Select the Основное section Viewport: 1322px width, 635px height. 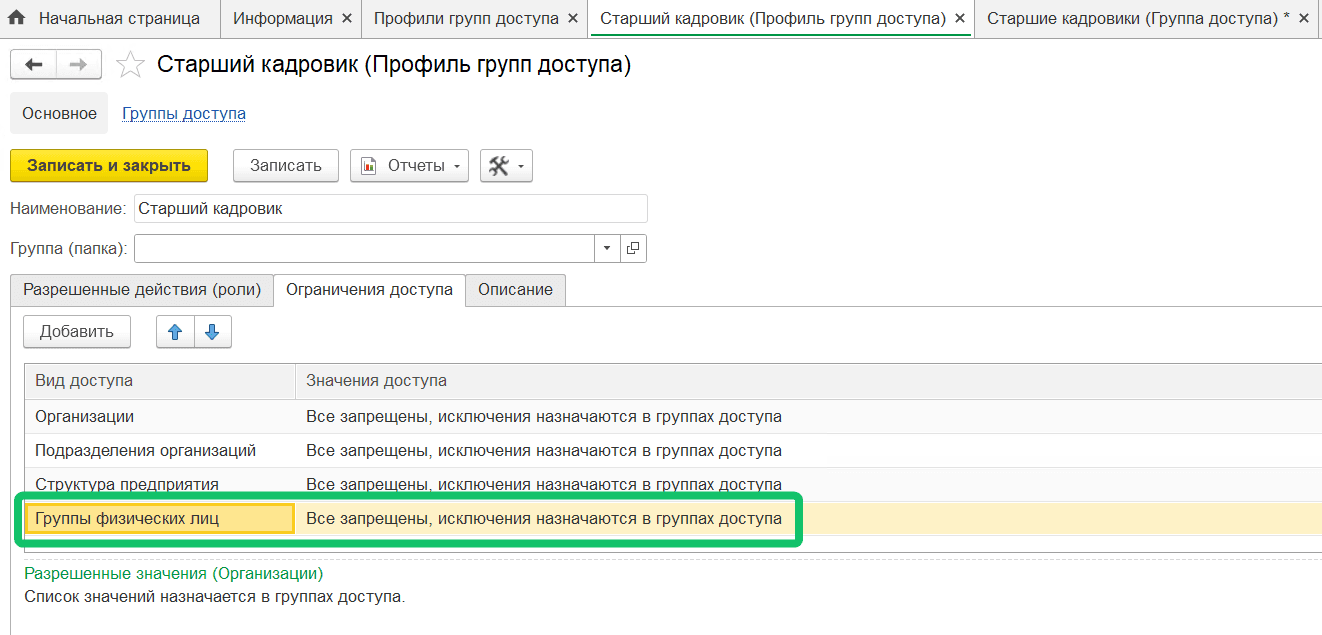point(60,113)
